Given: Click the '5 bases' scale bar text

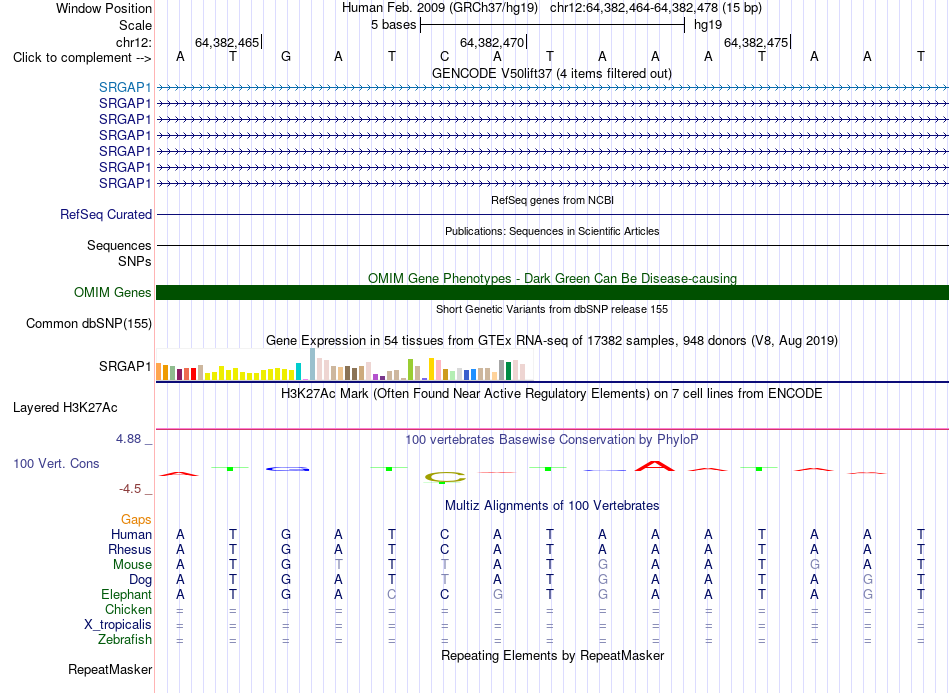Looking at the screenshot, I should 393,25.
